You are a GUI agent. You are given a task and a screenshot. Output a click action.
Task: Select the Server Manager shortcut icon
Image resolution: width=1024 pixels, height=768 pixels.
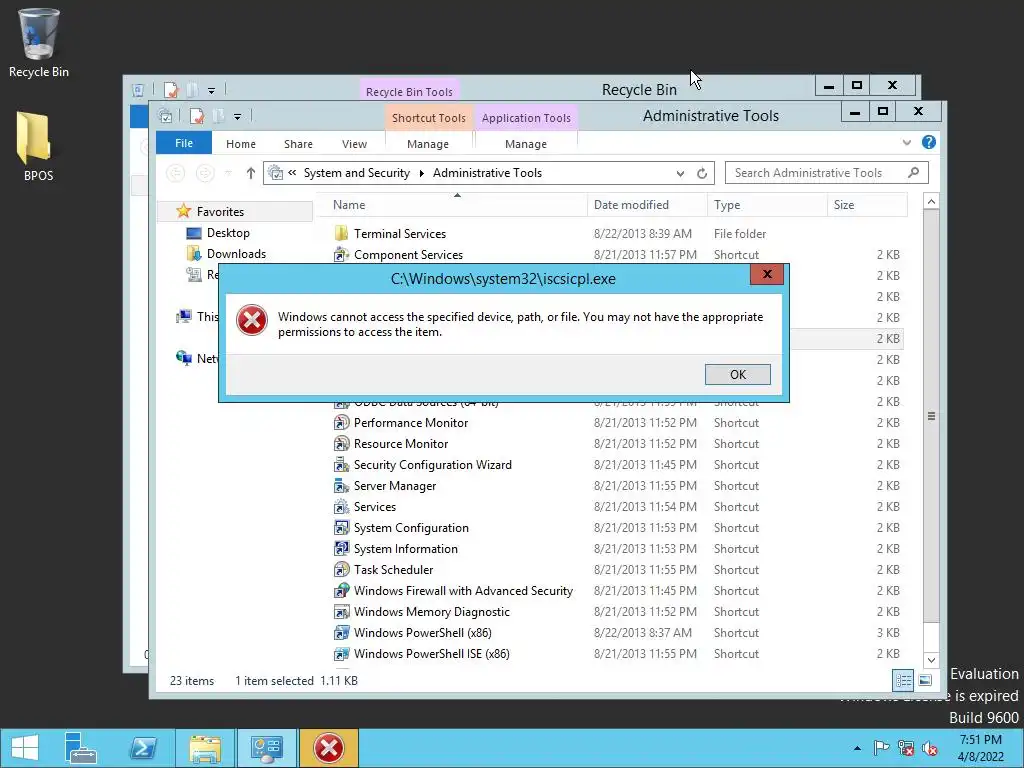(341, 485)
